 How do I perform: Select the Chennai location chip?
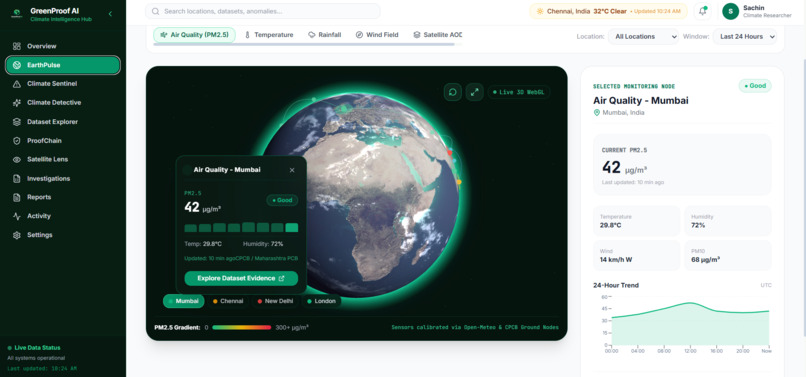coord(228,301)
